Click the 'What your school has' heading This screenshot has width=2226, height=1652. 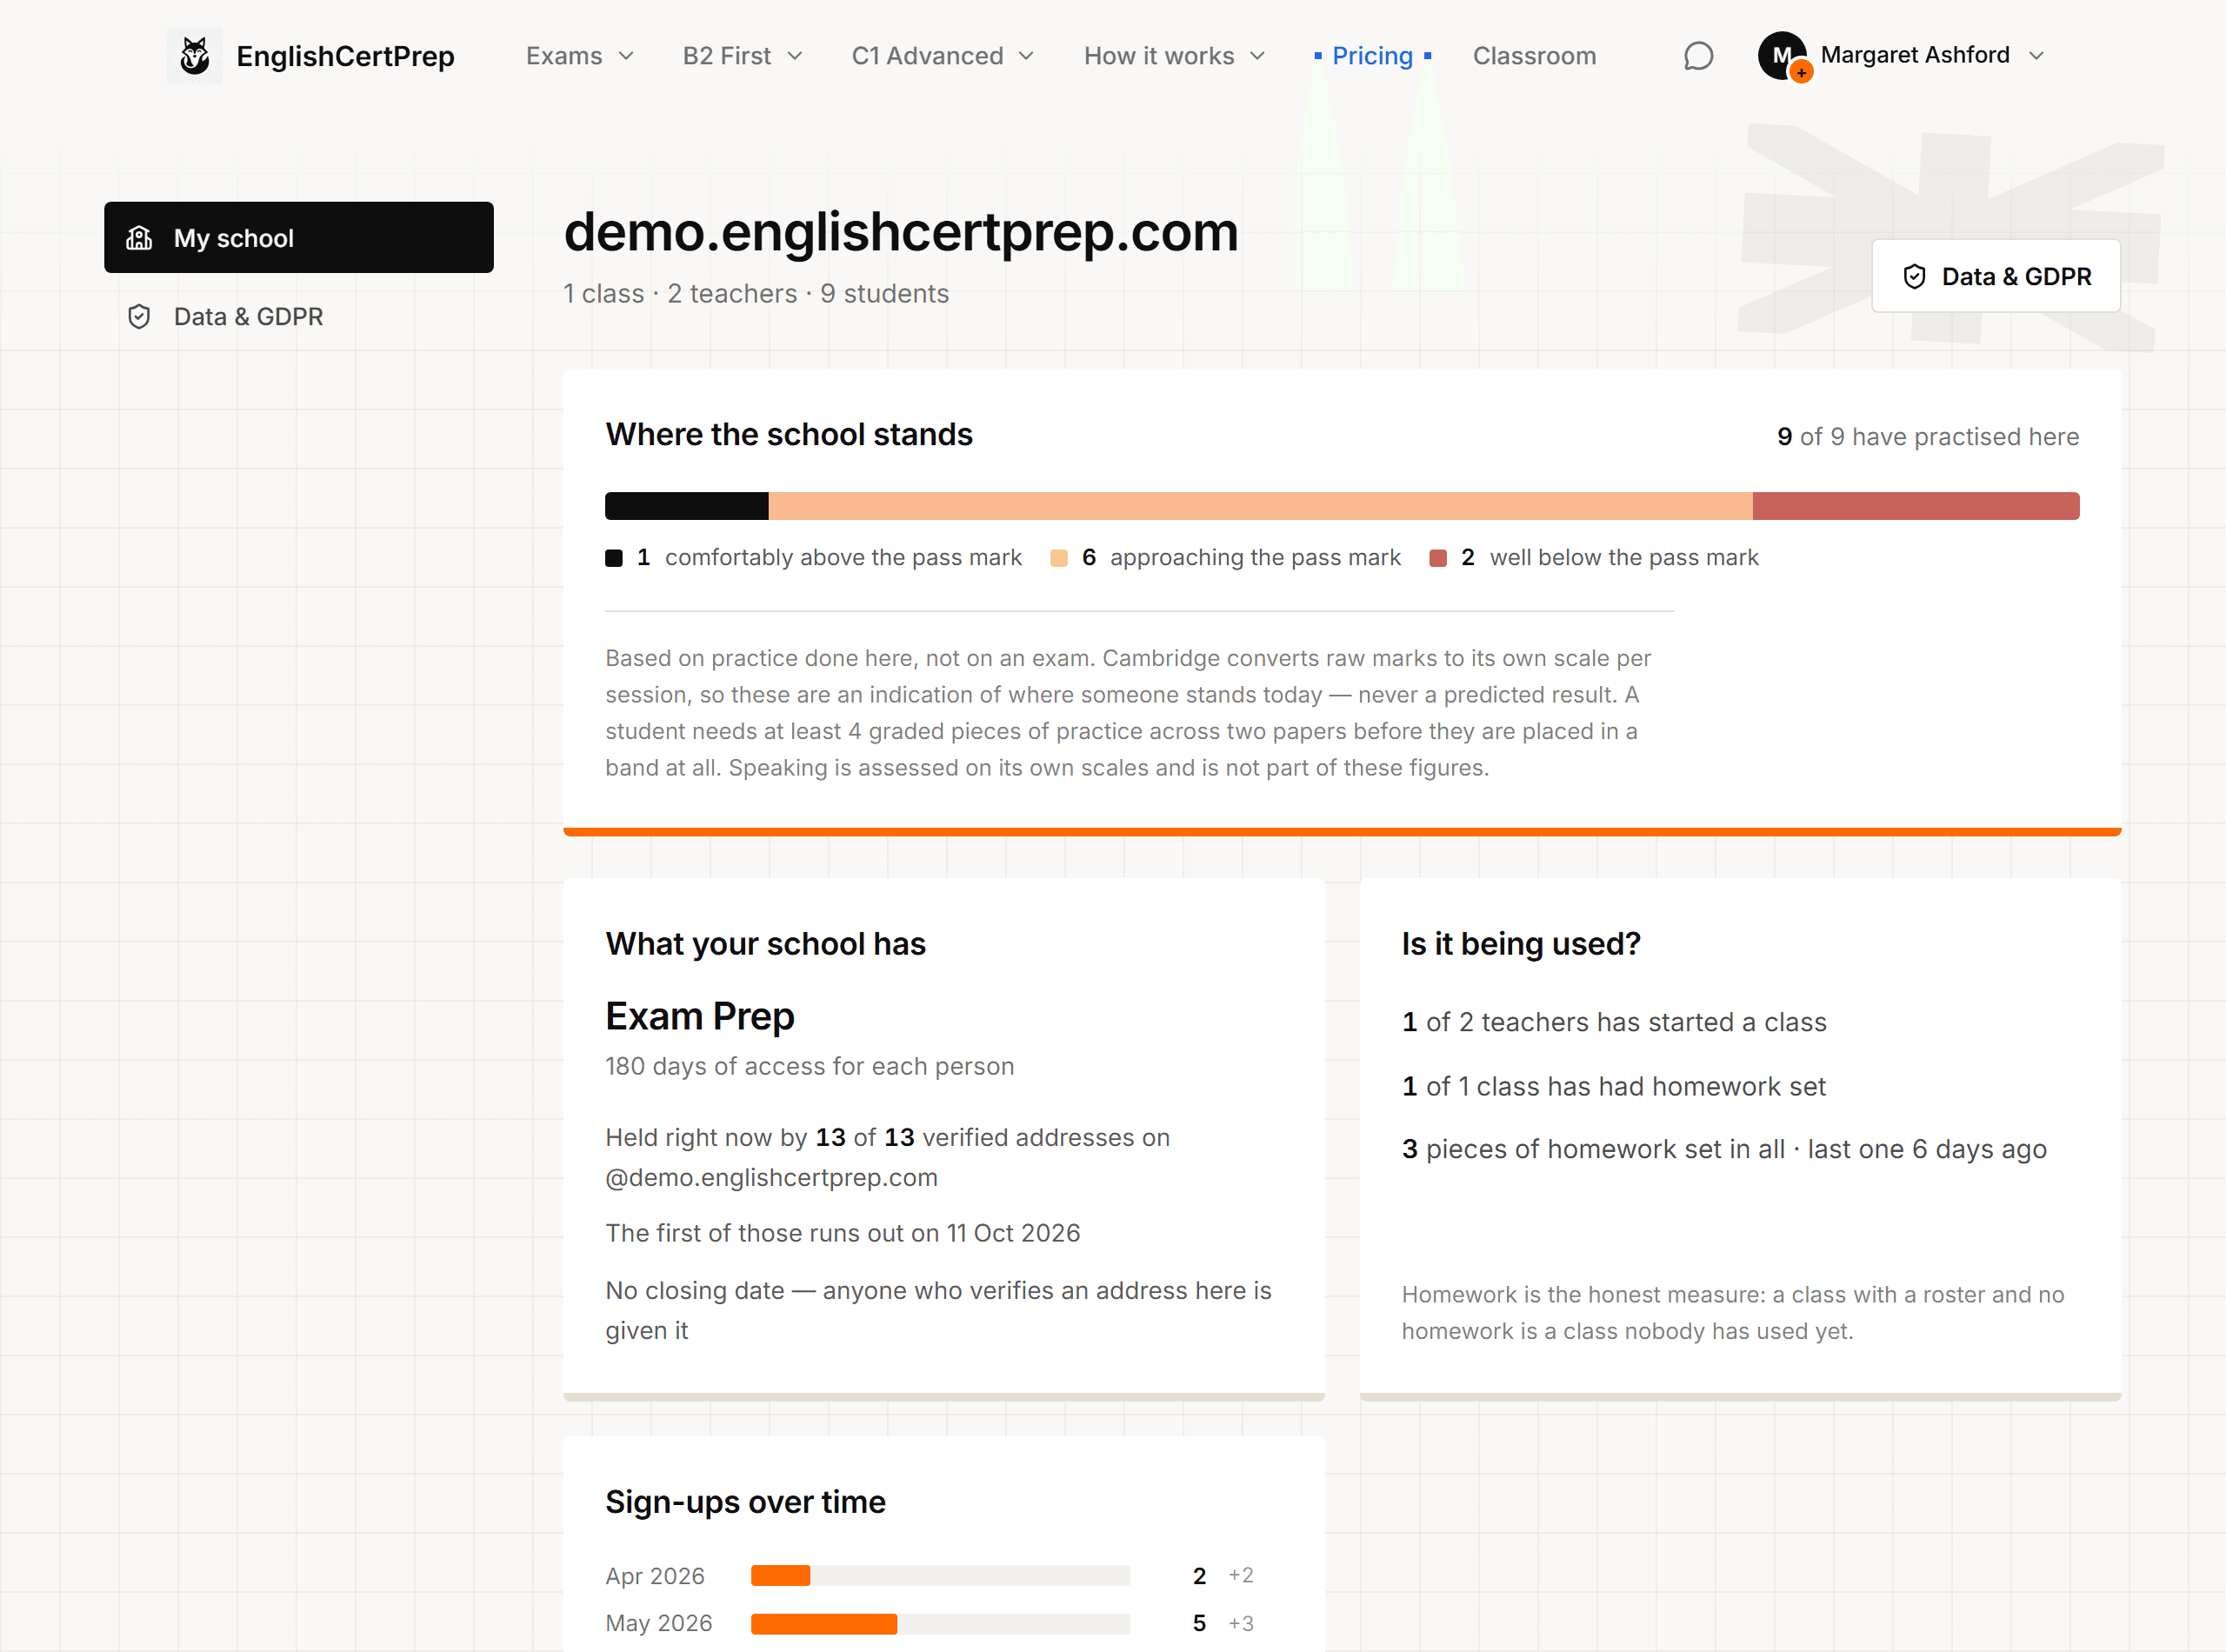(x=765, y=945)
